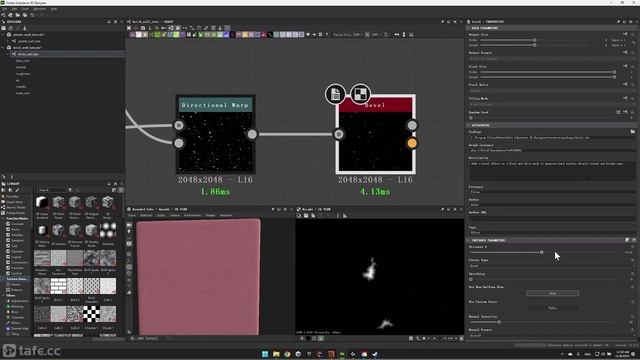This screenshot has width=640, height=360.
Task: Click the black Levels node icon in the graph toolbar
Action: click(270, 35)
